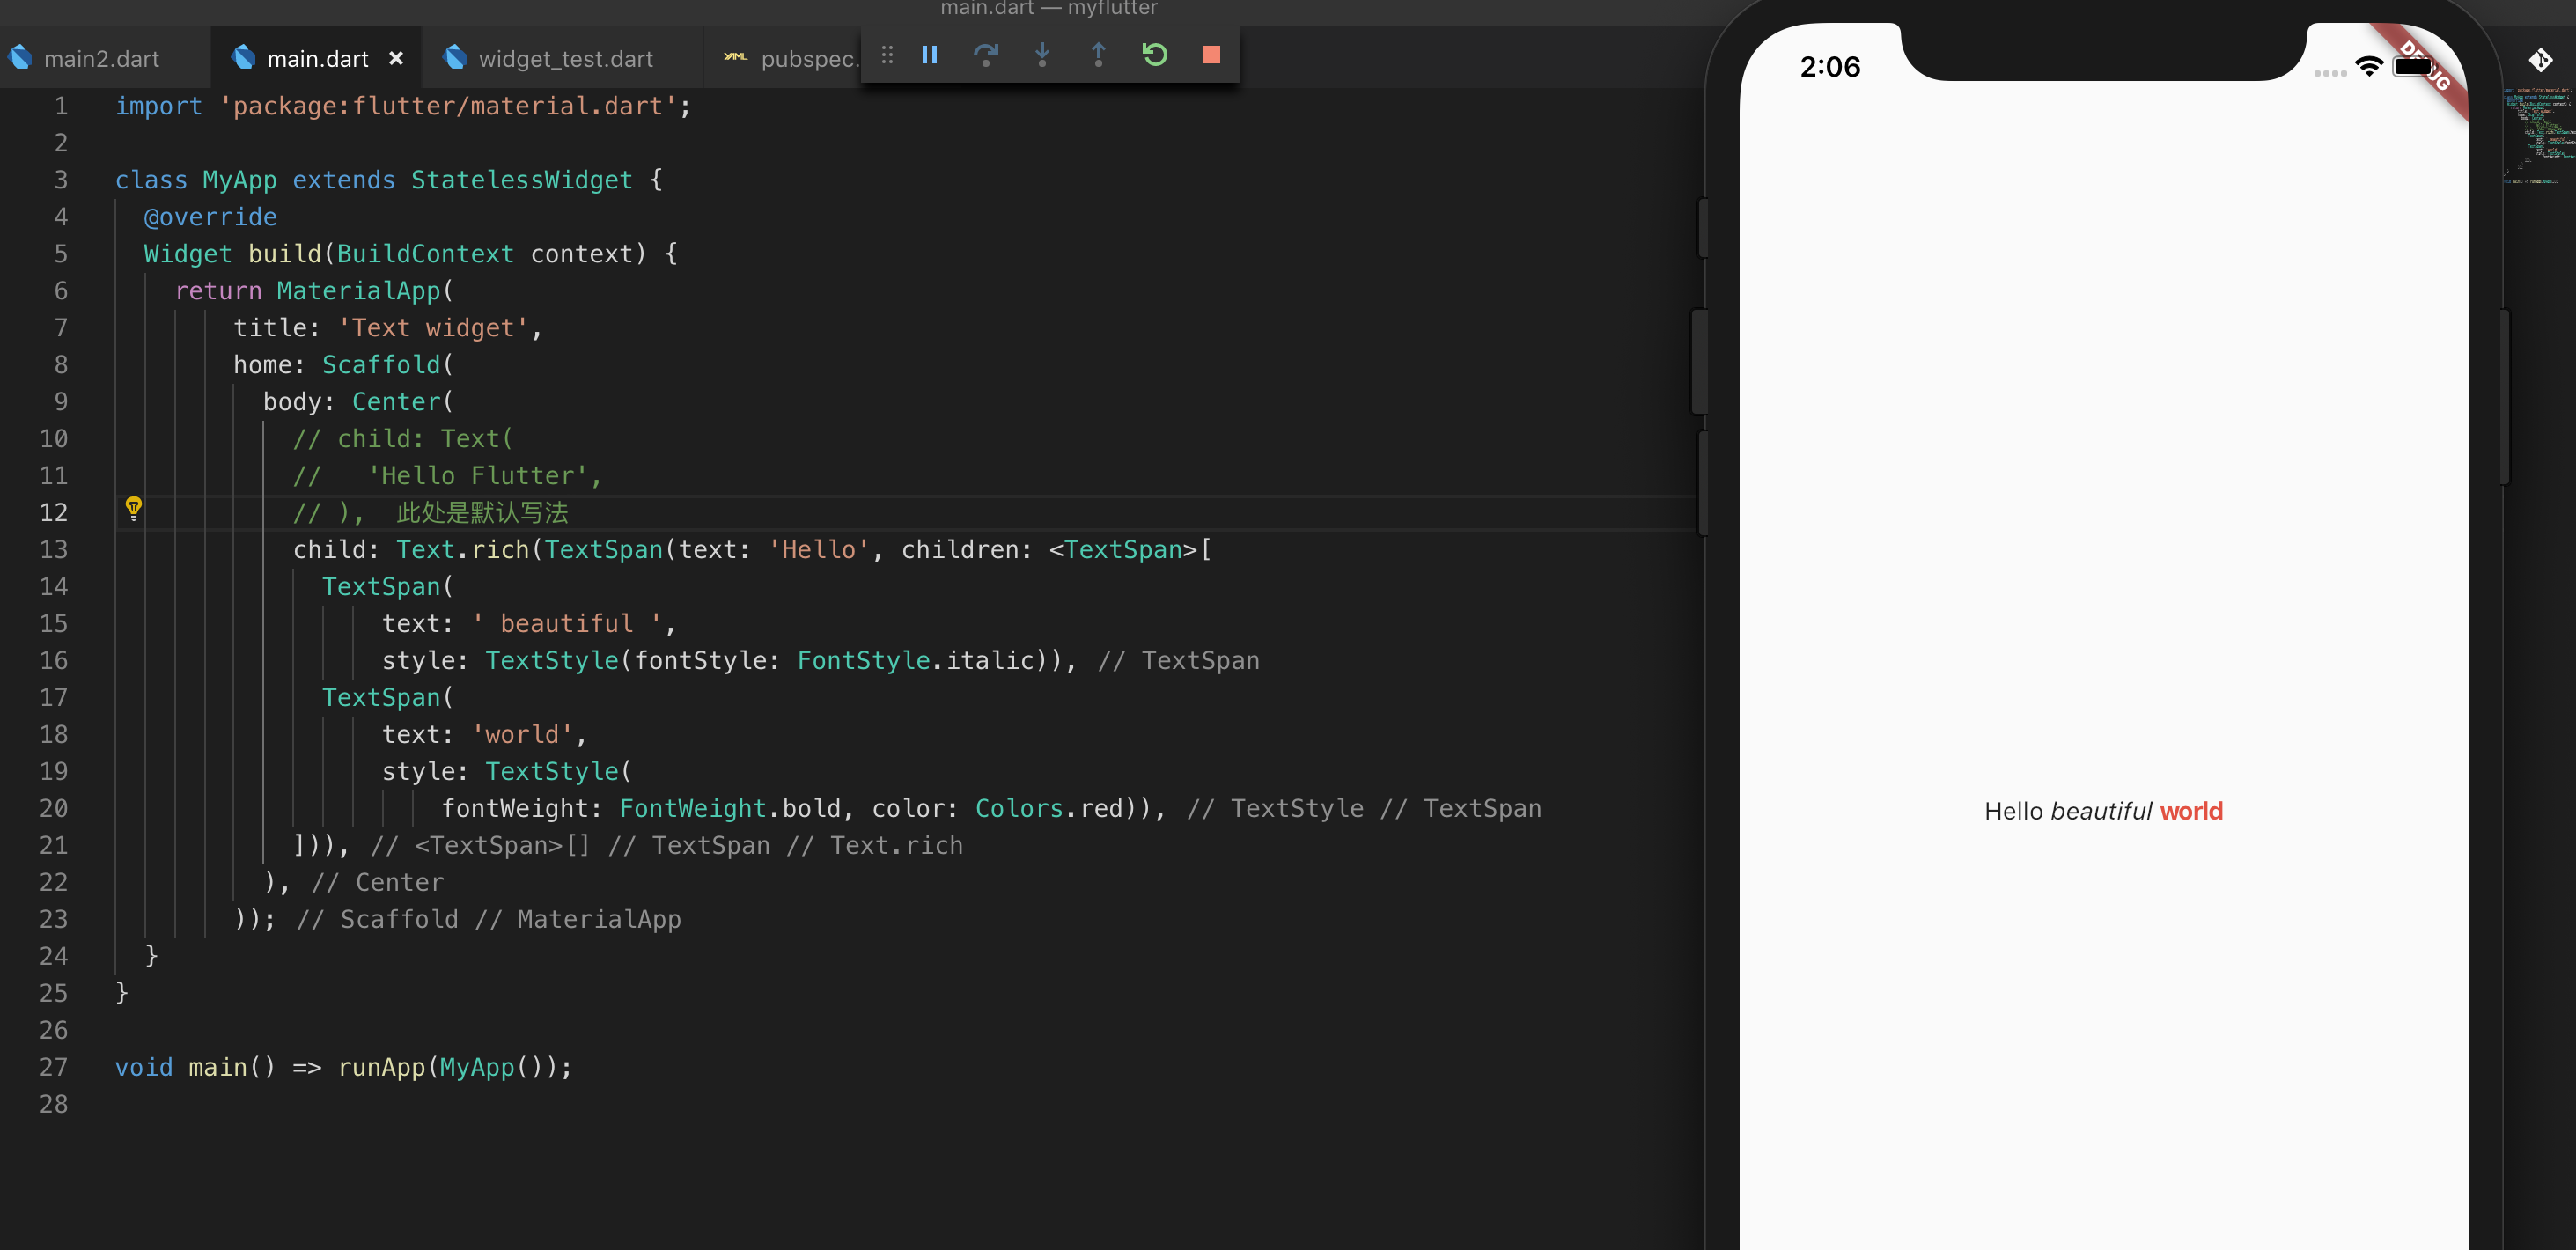
Task: Click the code minimap preview
Action: pyautogui.click(x=2538, y=135)
